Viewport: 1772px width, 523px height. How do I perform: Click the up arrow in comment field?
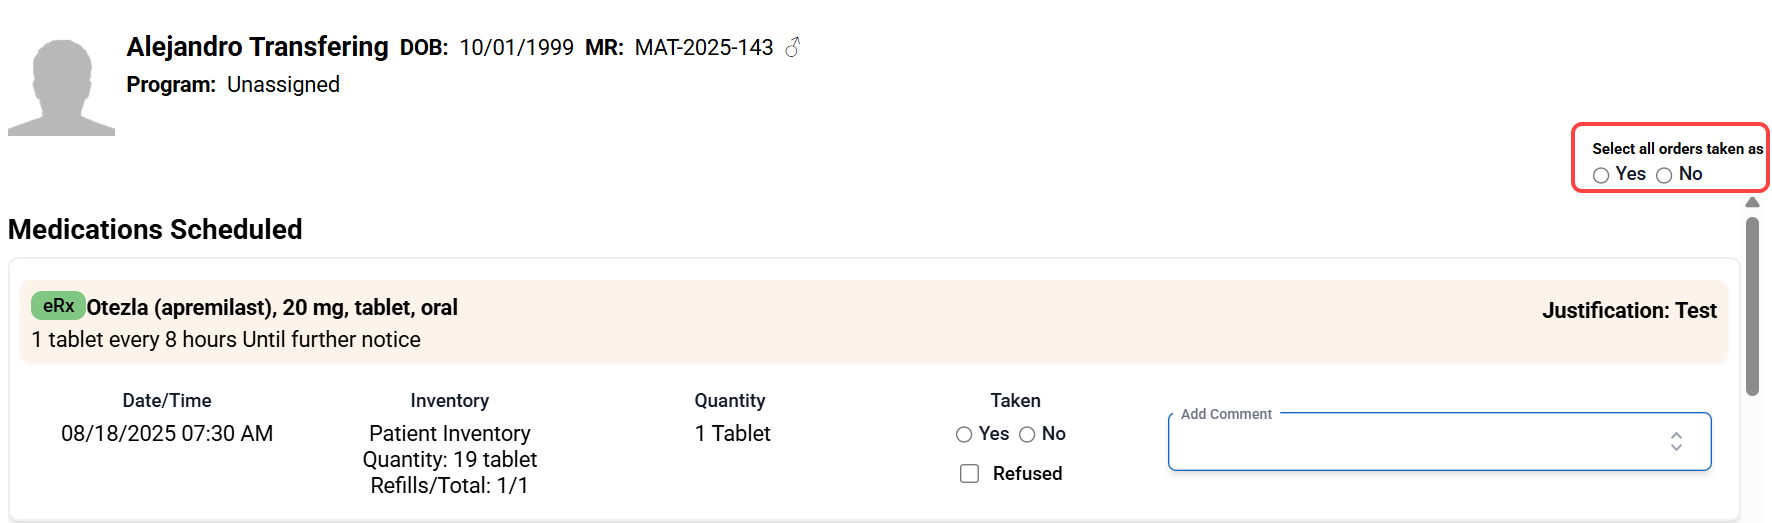coord(1676,435)
